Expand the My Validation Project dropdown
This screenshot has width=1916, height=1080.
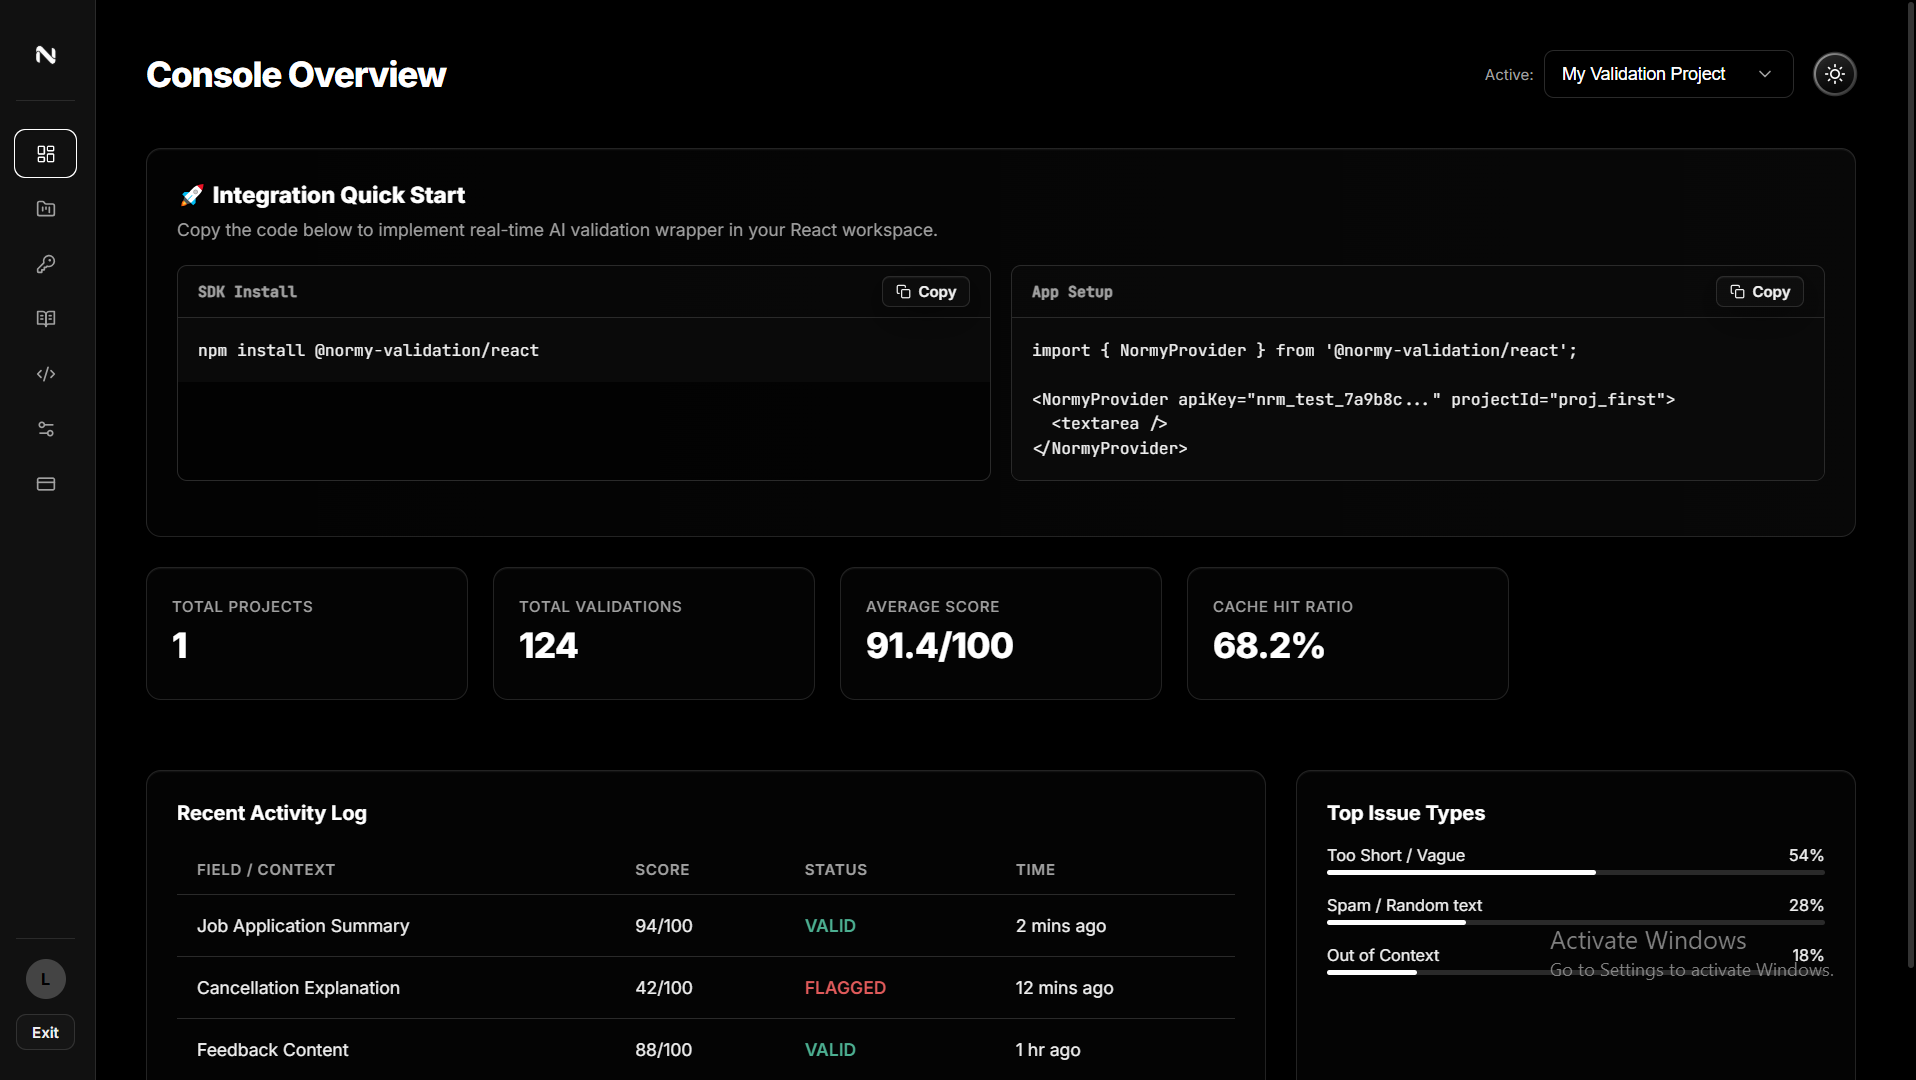(1668, 74)
